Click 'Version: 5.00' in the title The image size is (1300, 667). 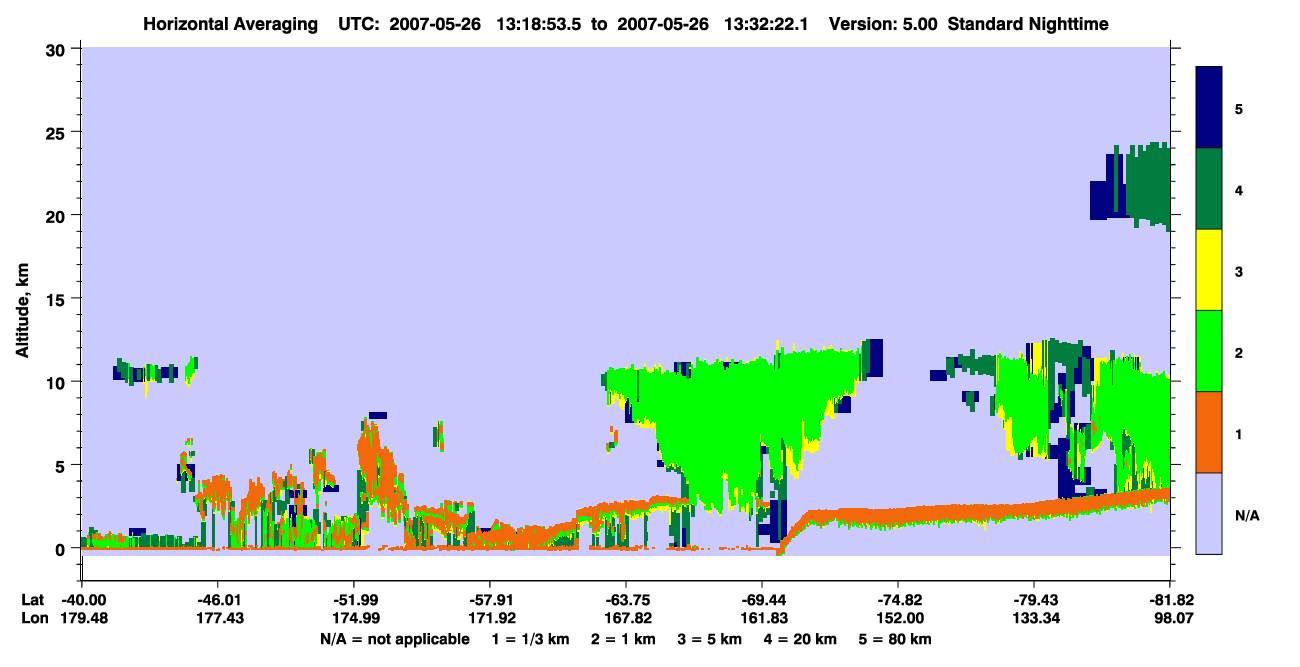[882, 24]
